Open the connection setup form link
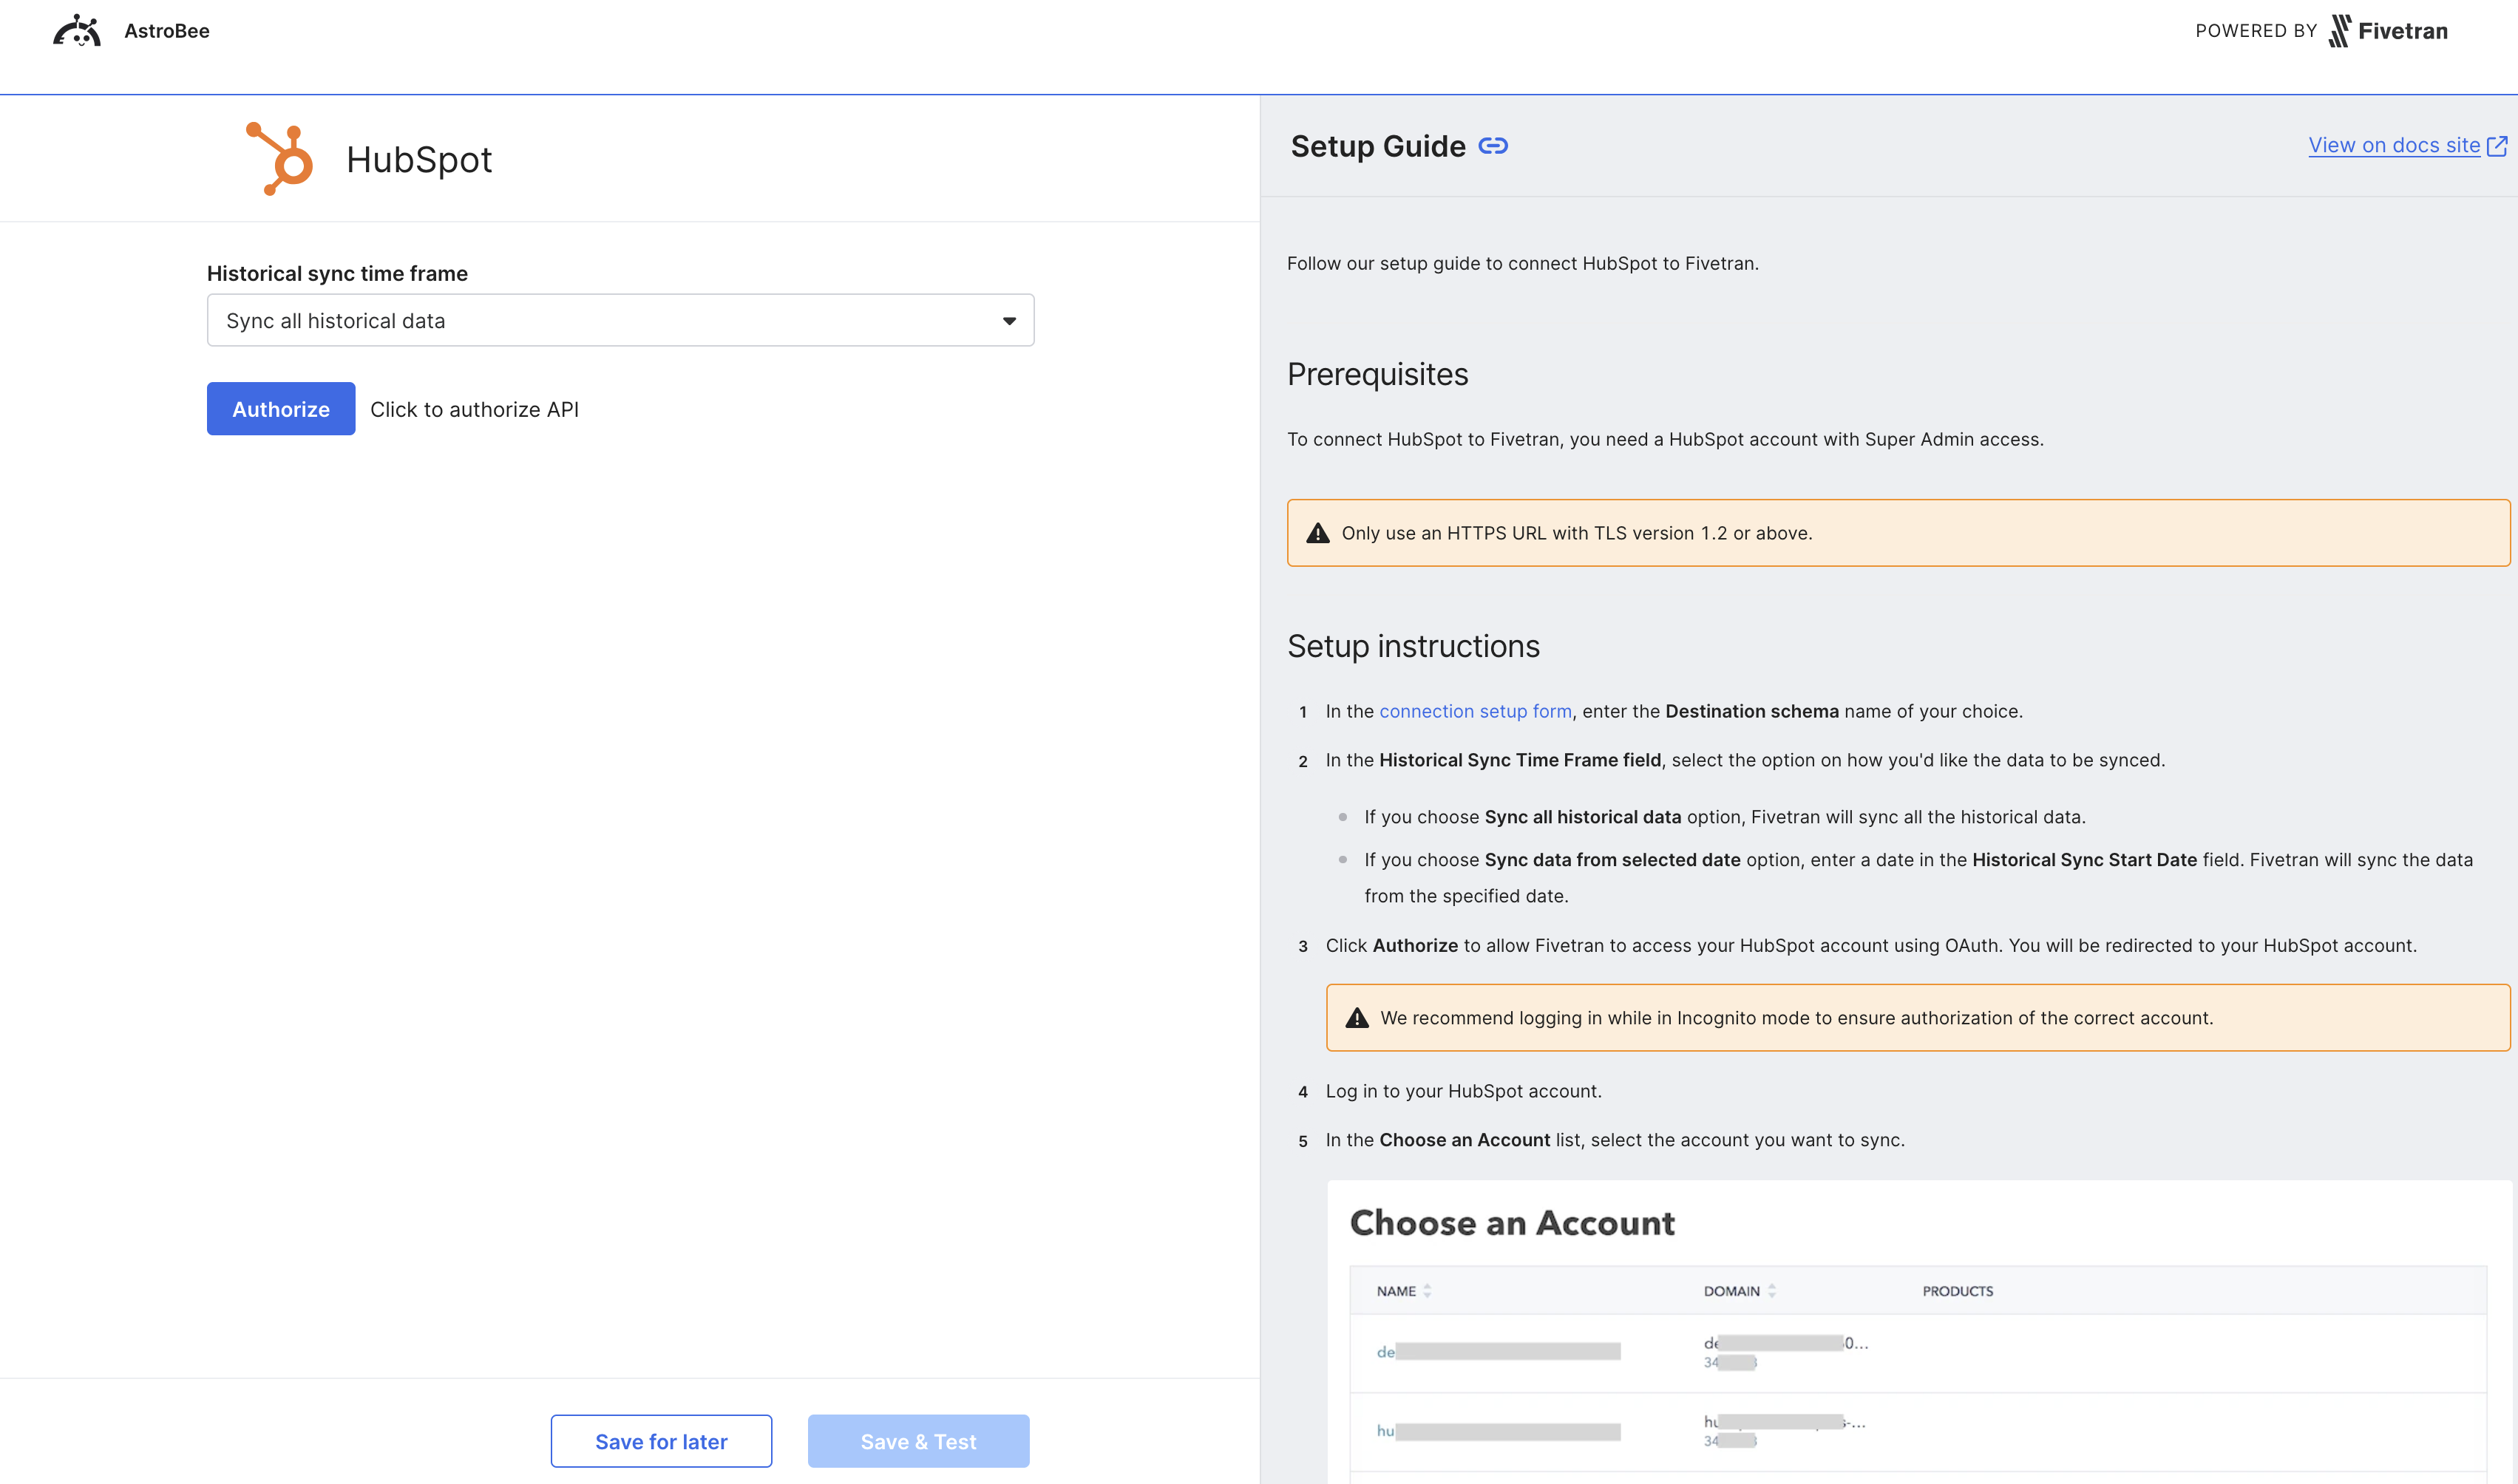2518x1484 pixels. [1475, 711]
